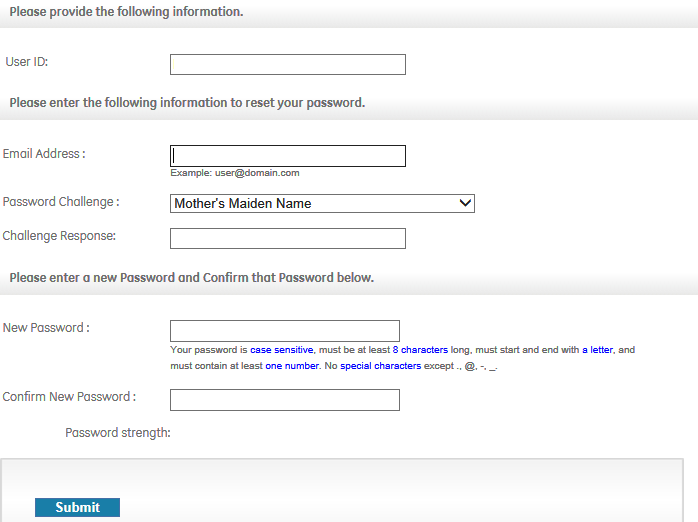Click the "User ID:" label

pyautogui.click(x=27, y=62)
